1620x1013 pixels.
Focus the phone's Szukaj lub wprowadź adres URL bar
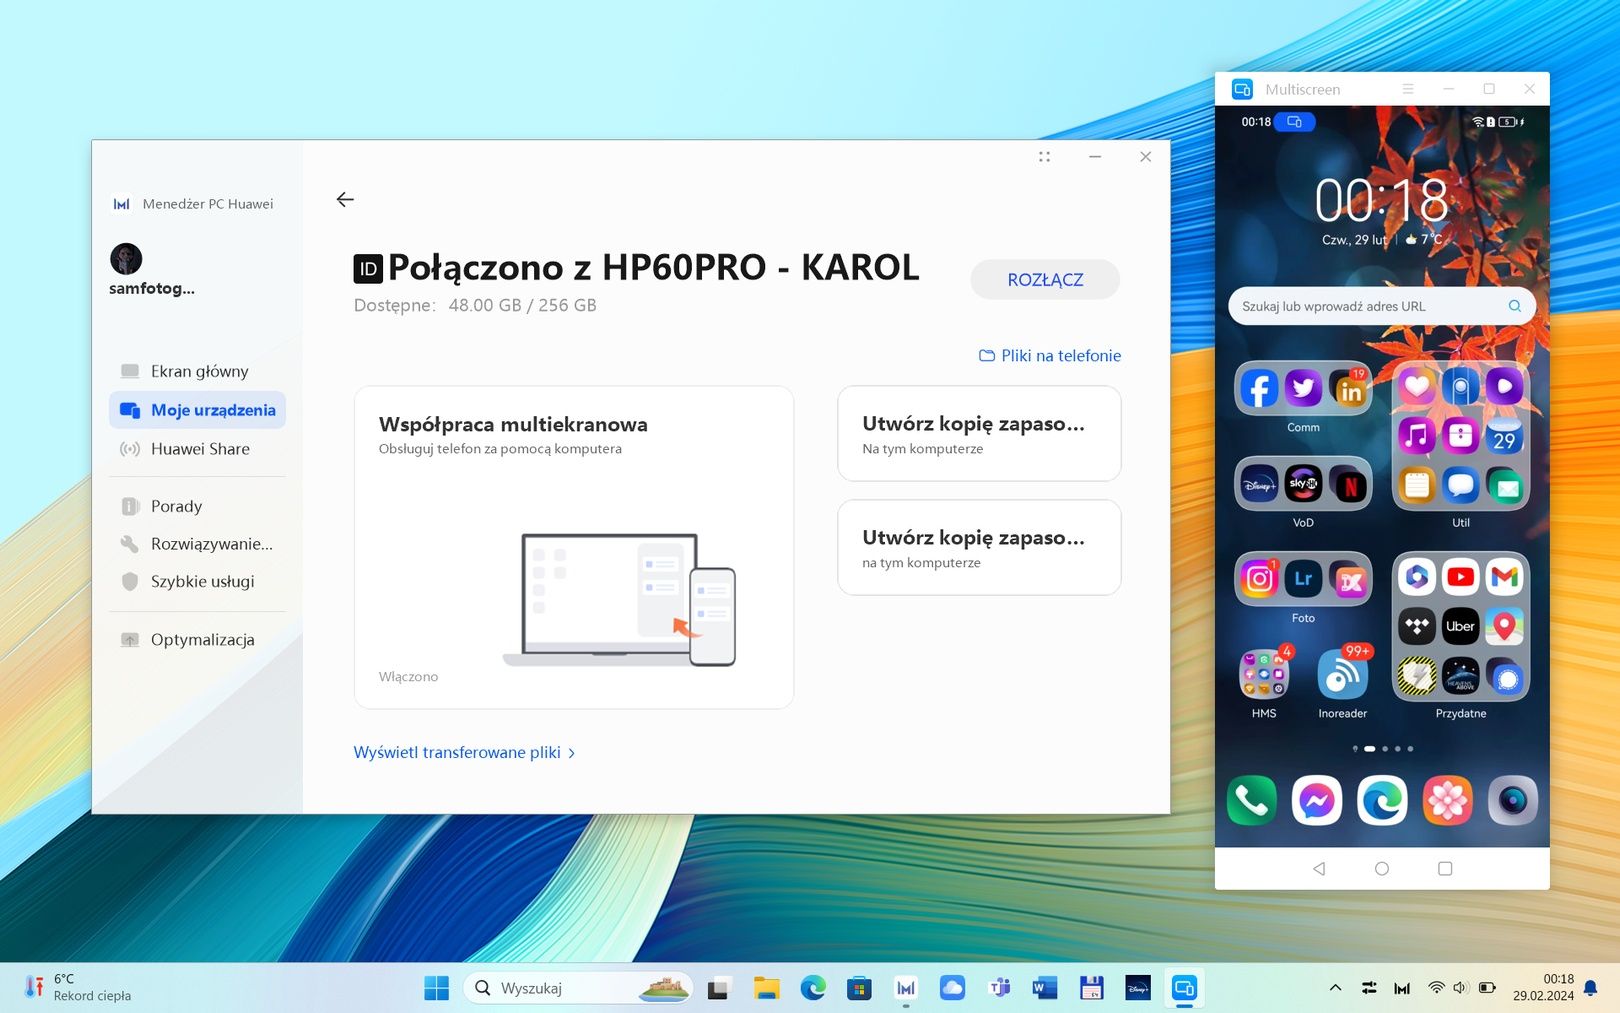click(1382, 306)
